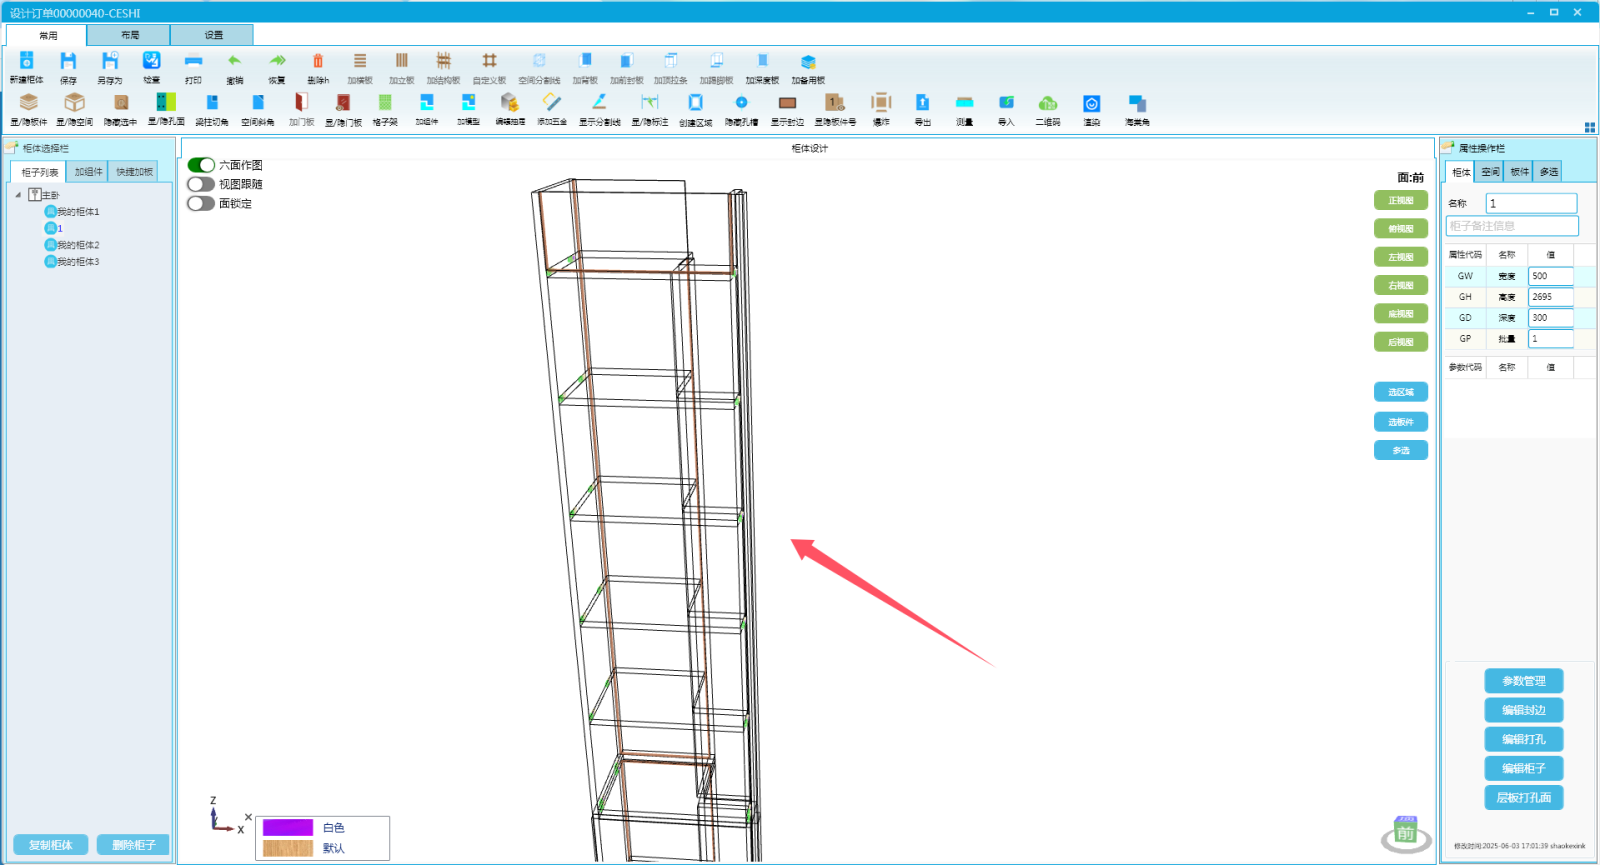The width and height of the screenshot is (1600, 865).
Task: Switch to the 布局 ribbon tab
Action: [x=130, y=35]
